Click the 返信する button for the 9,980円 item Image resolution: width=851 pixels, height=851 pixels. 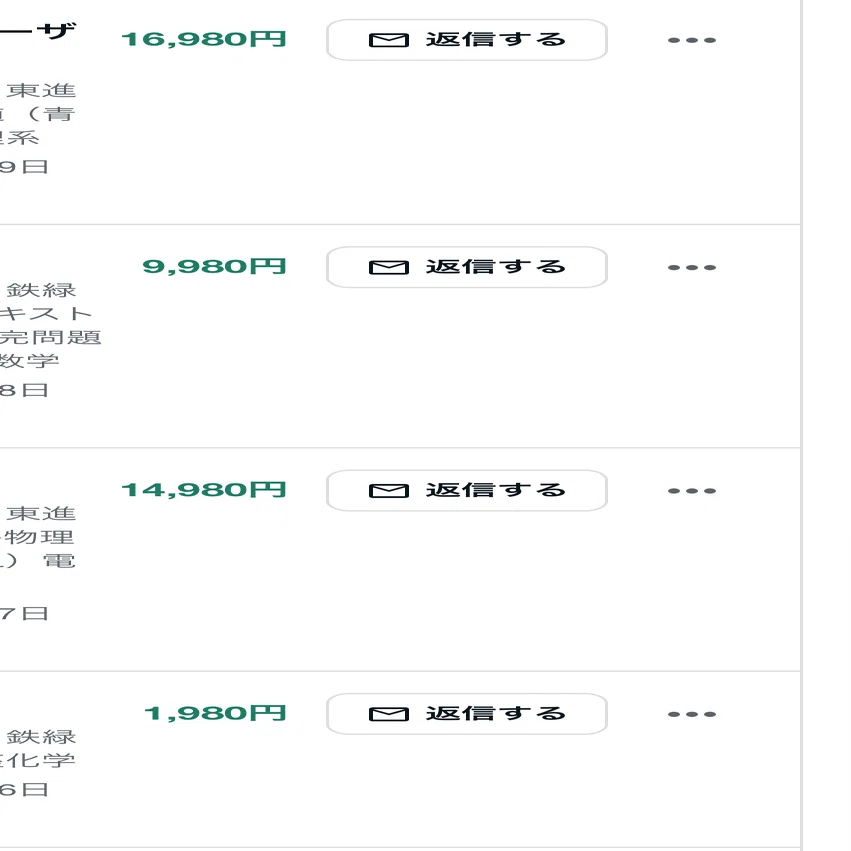click(466, 267)
